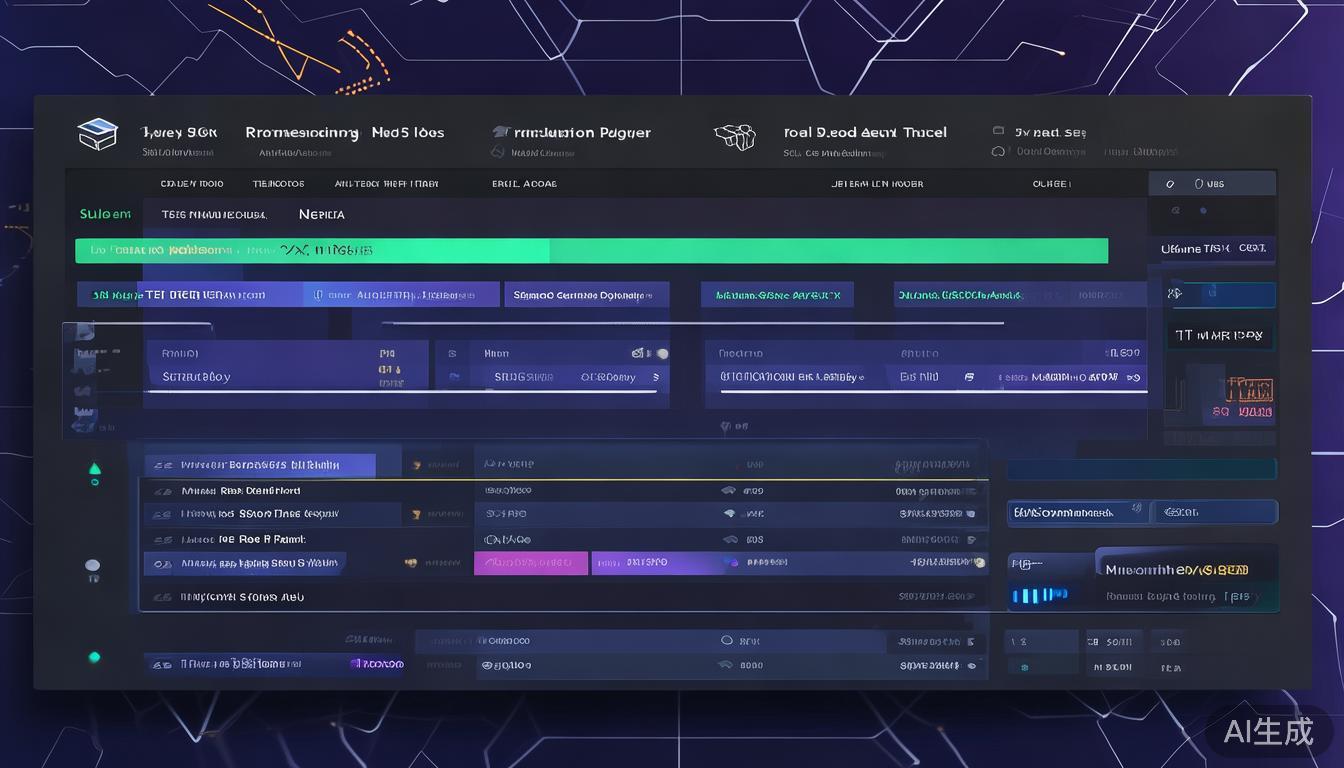Click the cube package icon in the header
Image resolution: width=1344 pixels, height=768 pixels.
coord(734,136)
